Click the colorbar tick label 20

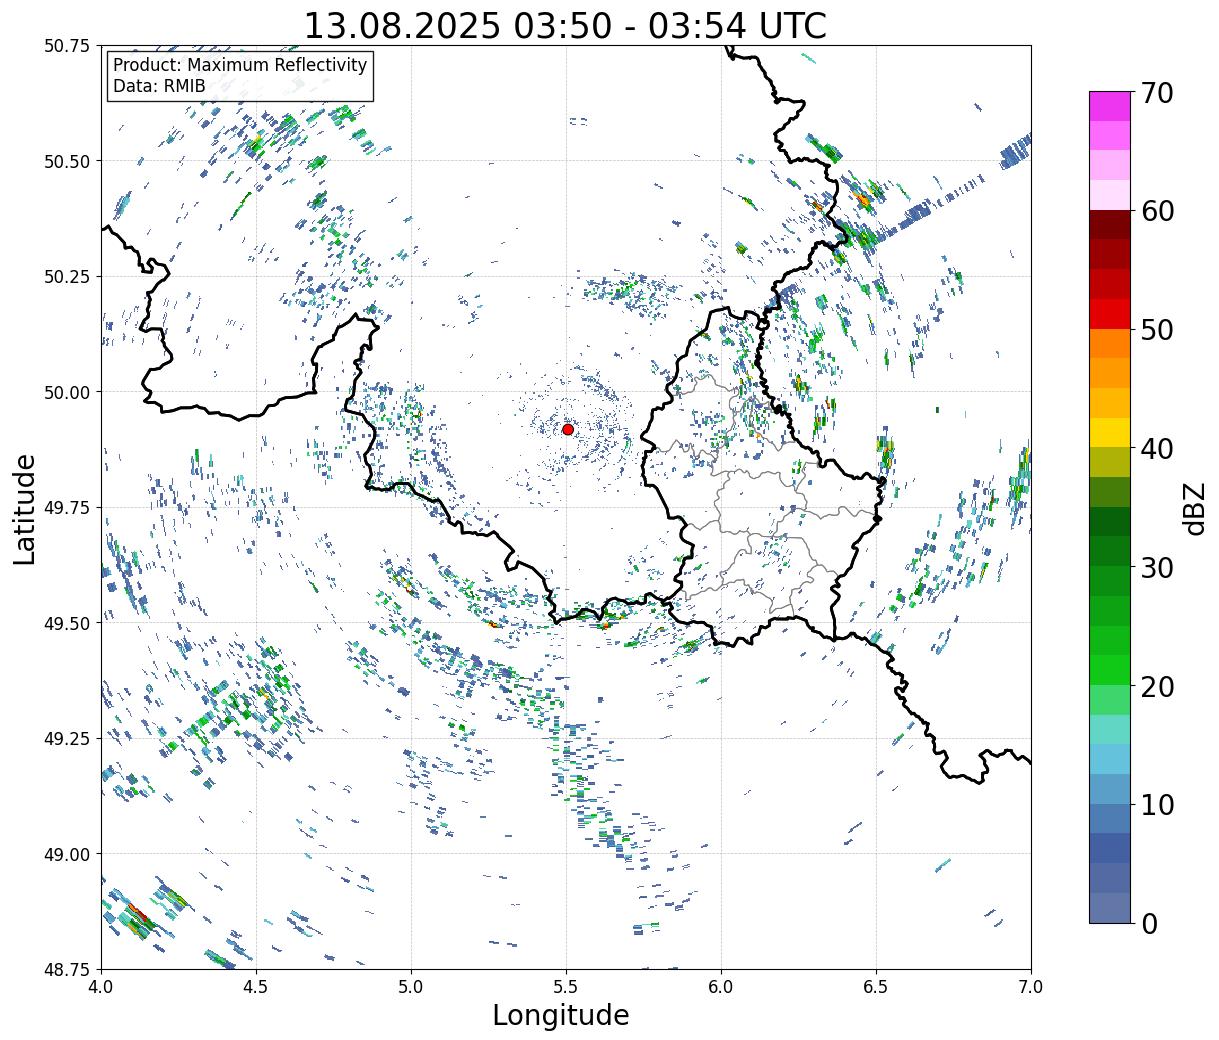(1156, 686)
